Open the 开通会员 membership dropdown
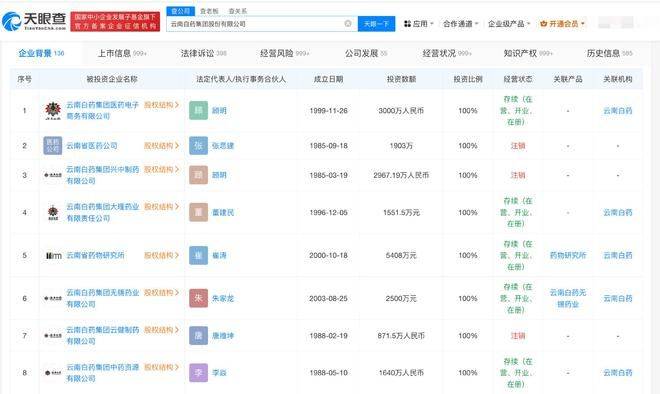Screen dimensions: 660x394 [562, 24]
